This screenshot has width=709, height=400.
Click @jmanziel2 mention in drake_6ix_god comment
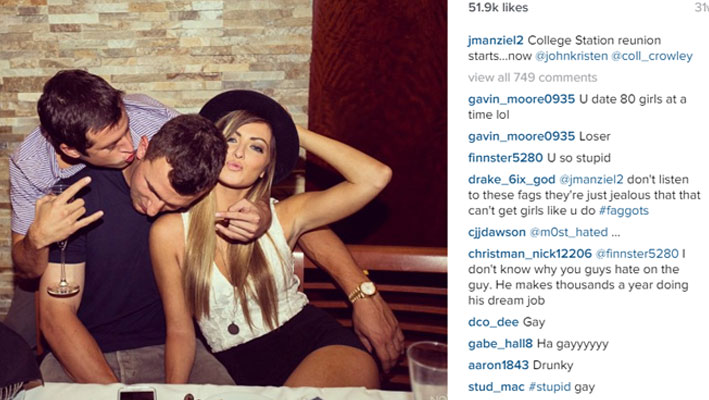click(x=591, y=179)
